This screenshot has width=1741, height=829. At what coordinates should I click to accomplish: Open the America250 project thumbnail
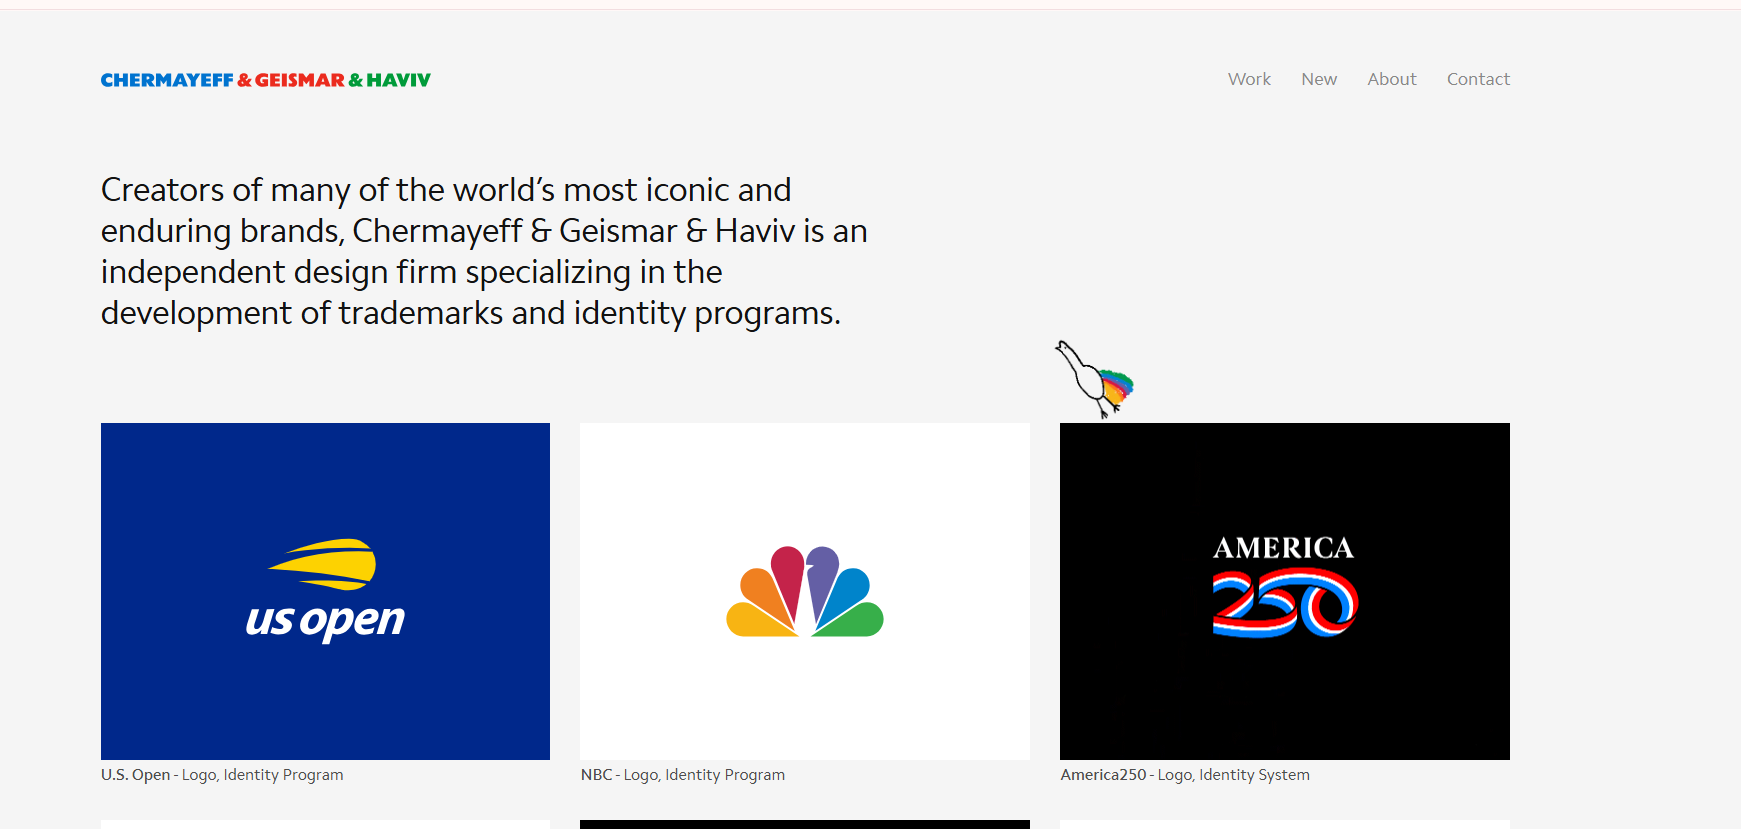[1285, 591]
